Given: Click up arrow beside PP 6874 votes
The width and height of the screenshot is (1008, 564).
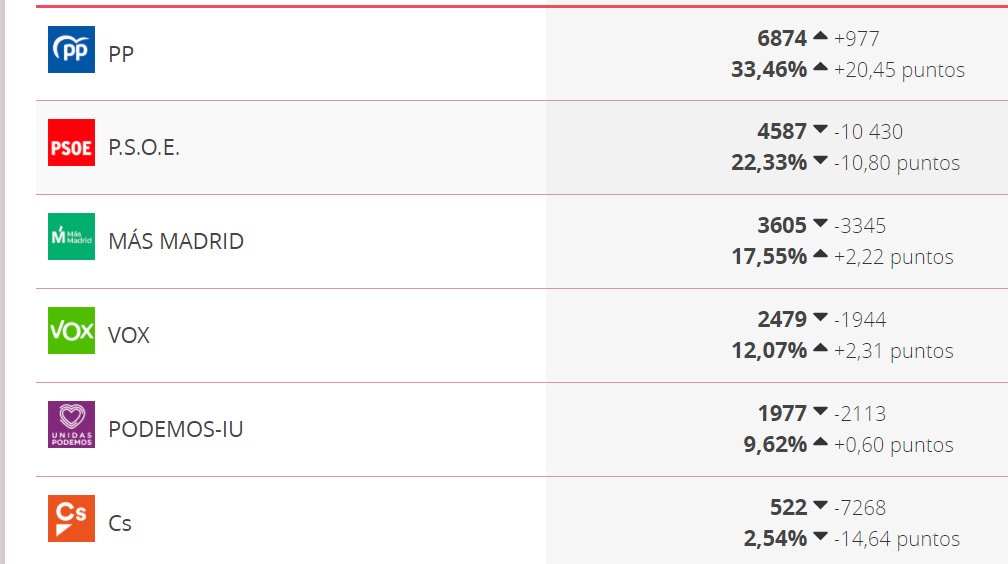Looking at the screenshot, I should tap(820, 36).
